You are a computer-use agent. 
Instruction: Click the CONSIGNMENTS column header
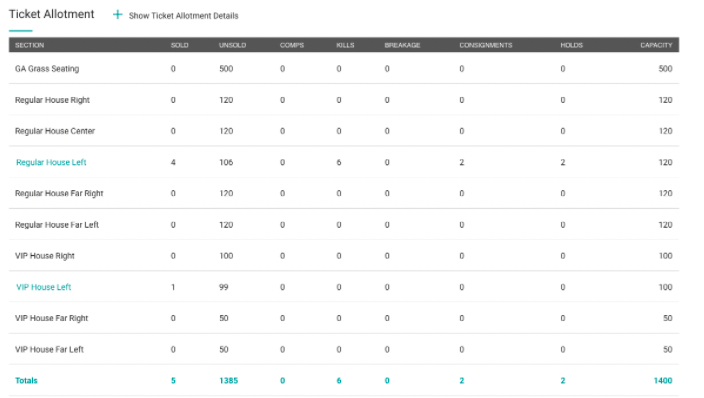tap(486, 45)
